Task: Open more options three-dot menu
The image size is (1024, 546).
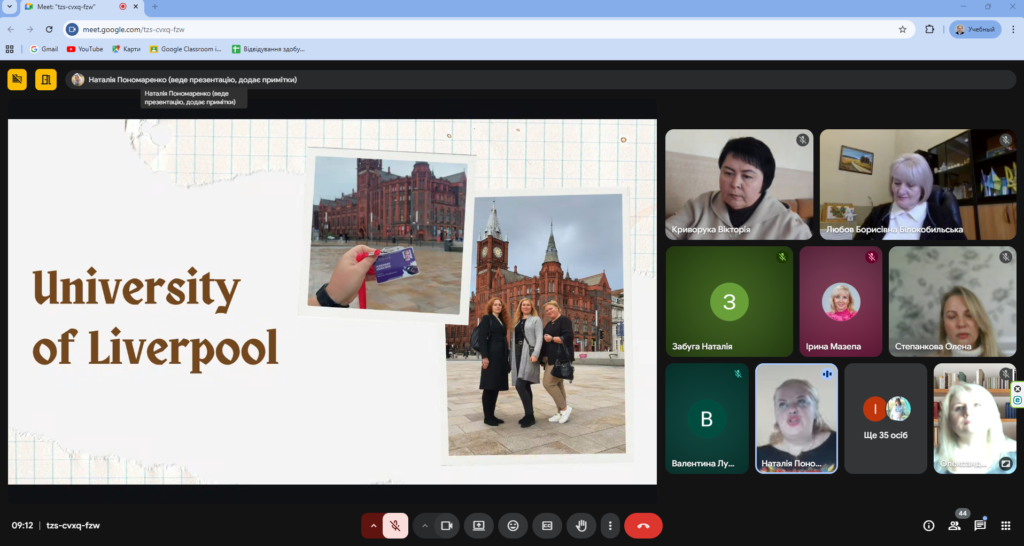Action: pyautogui.click(x=609, y=525)
